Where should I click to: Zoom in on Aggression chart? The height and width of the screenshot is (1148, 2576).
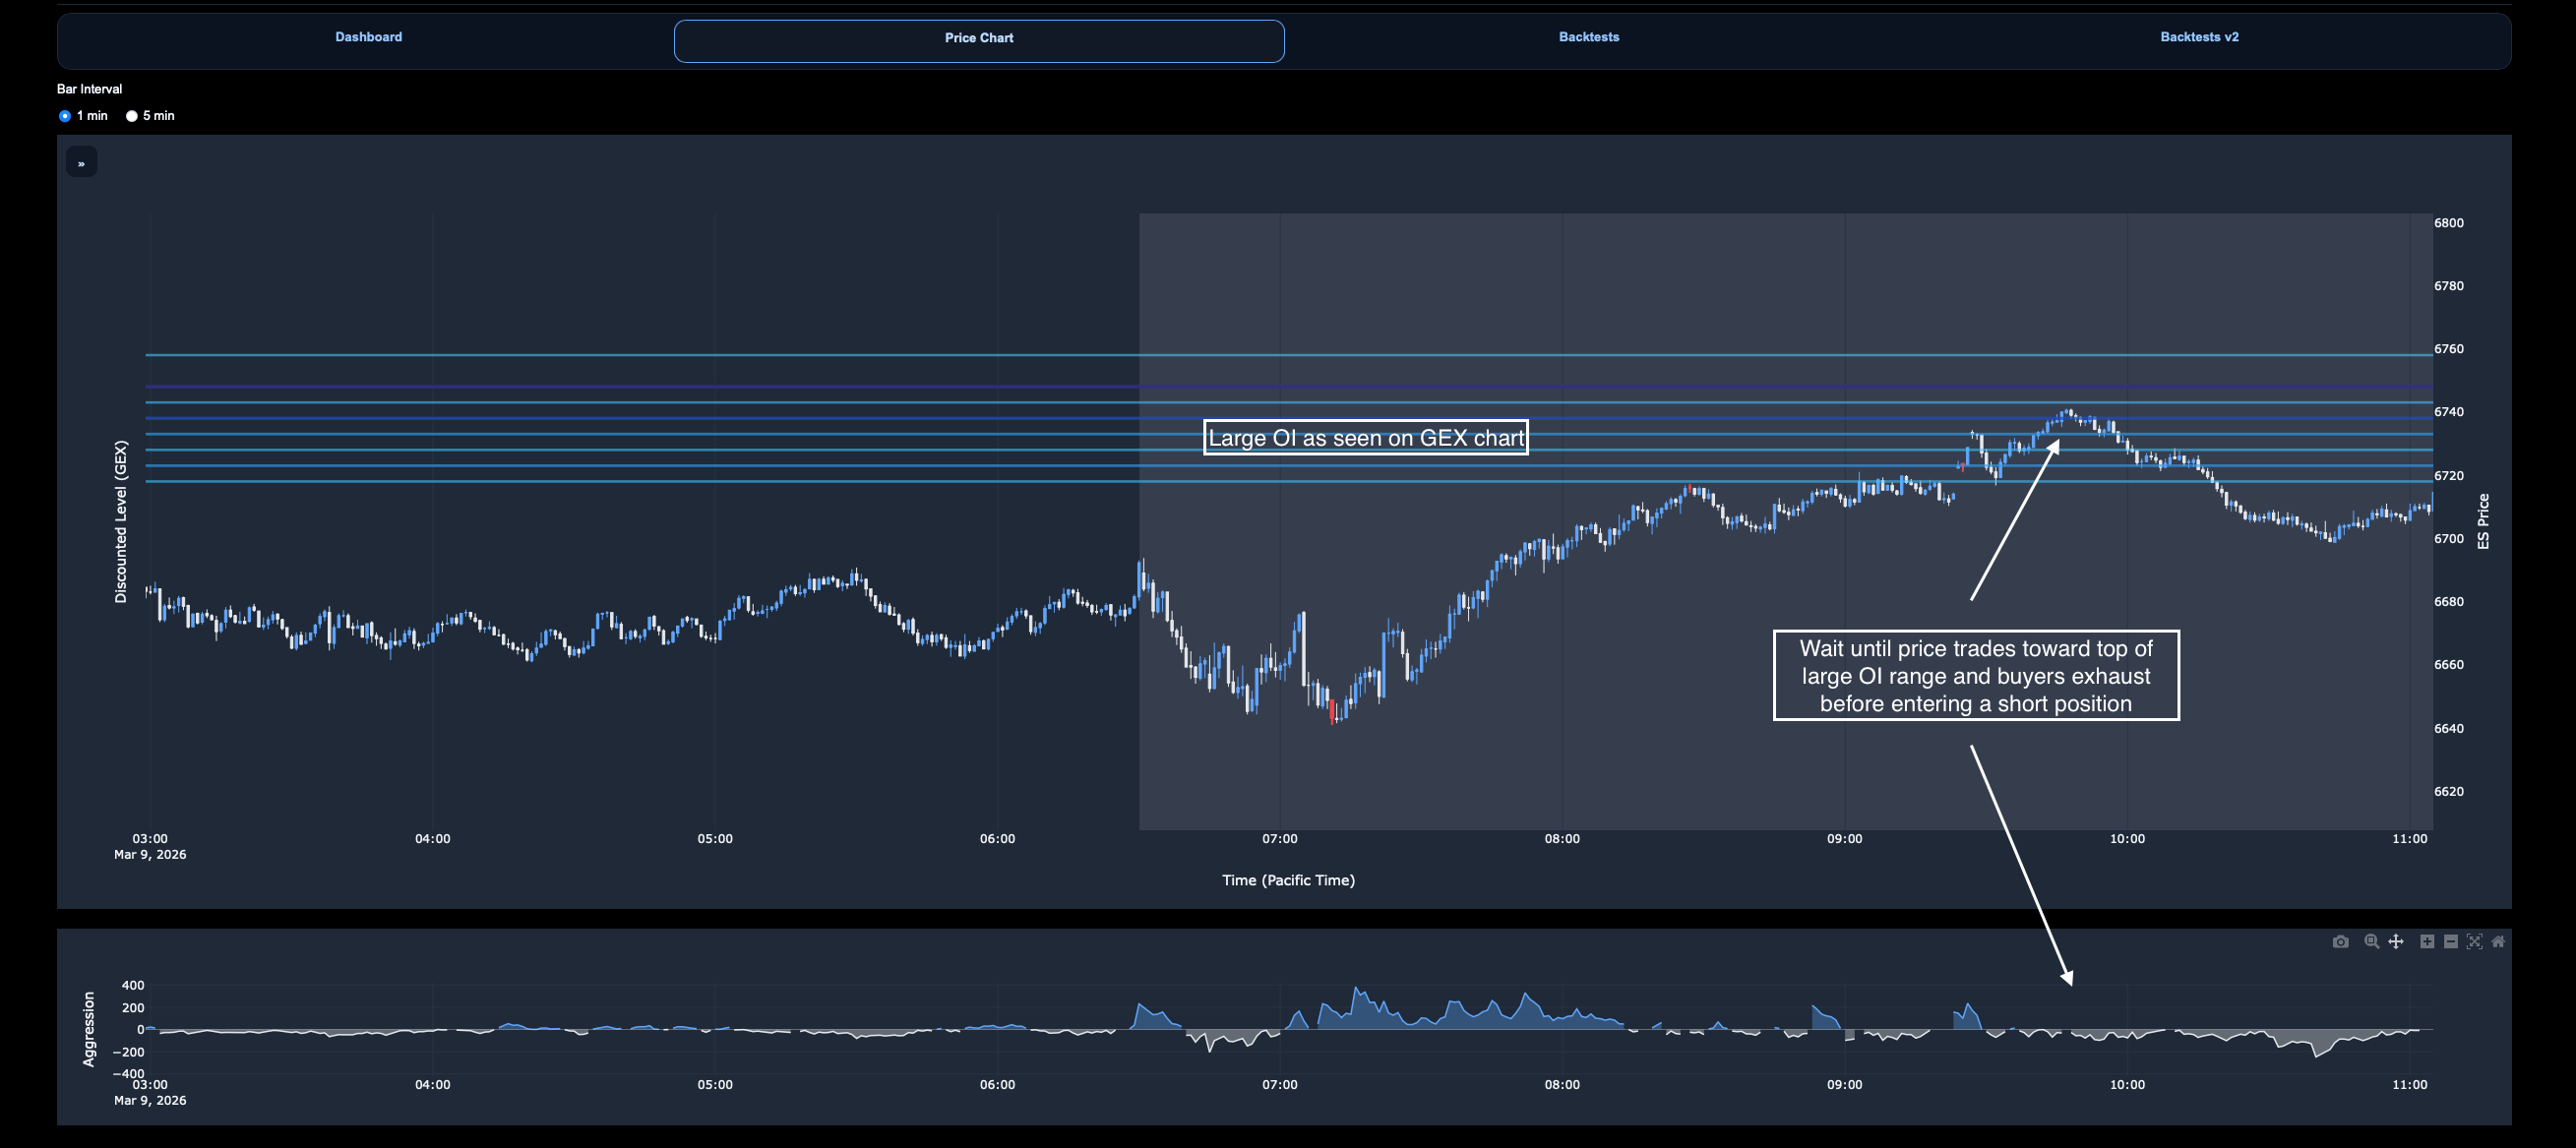click(x=2427, y=942)
